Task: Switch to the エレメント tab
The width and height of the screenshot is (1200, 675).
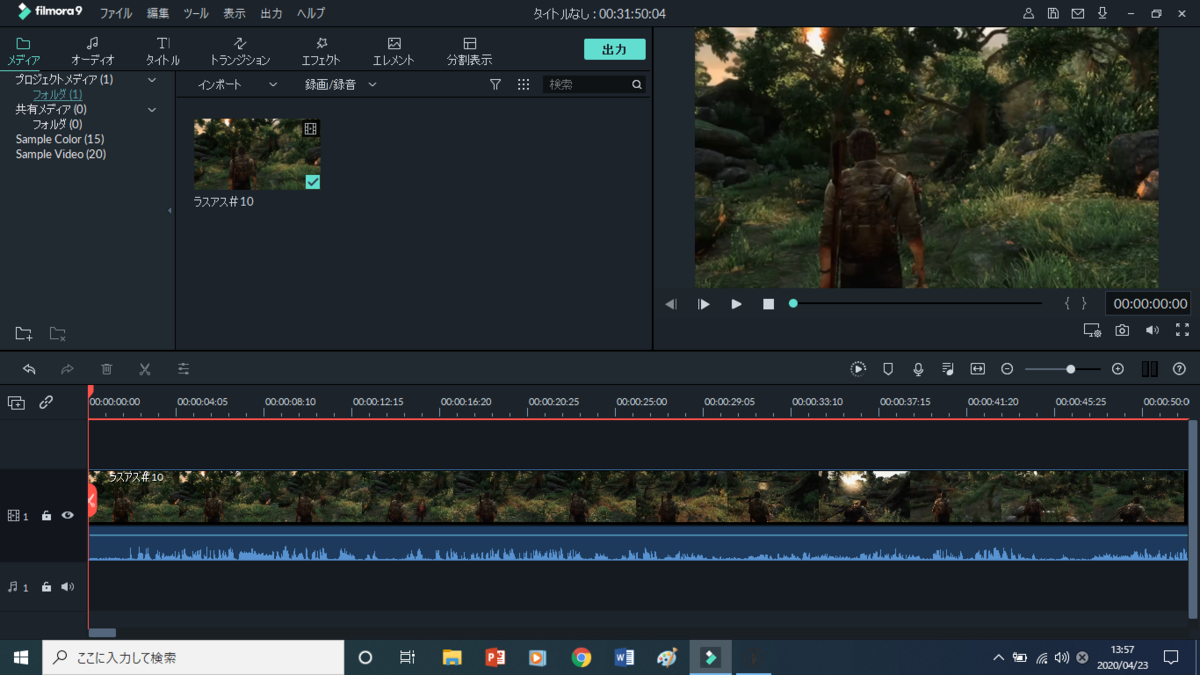Action: (x=394, y=51)
